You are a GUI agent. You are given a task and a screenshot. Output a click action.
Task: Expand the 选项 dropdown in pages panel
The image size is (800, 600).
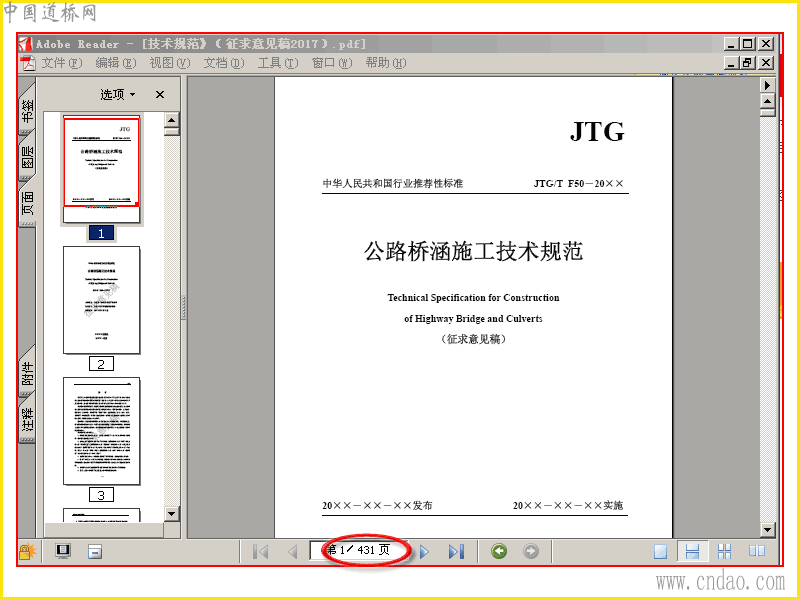tap(118, 94)
